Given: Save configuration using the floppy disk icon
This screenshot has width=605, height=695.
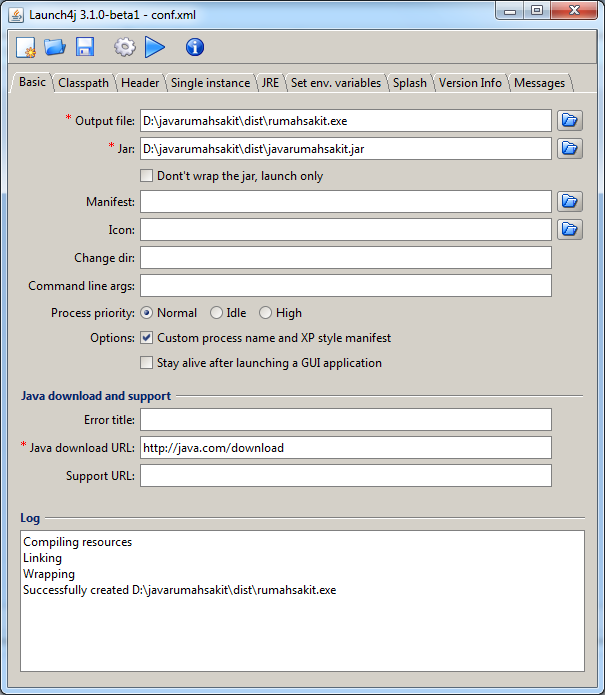Looking at the screenshot, I should pos(85,47).
